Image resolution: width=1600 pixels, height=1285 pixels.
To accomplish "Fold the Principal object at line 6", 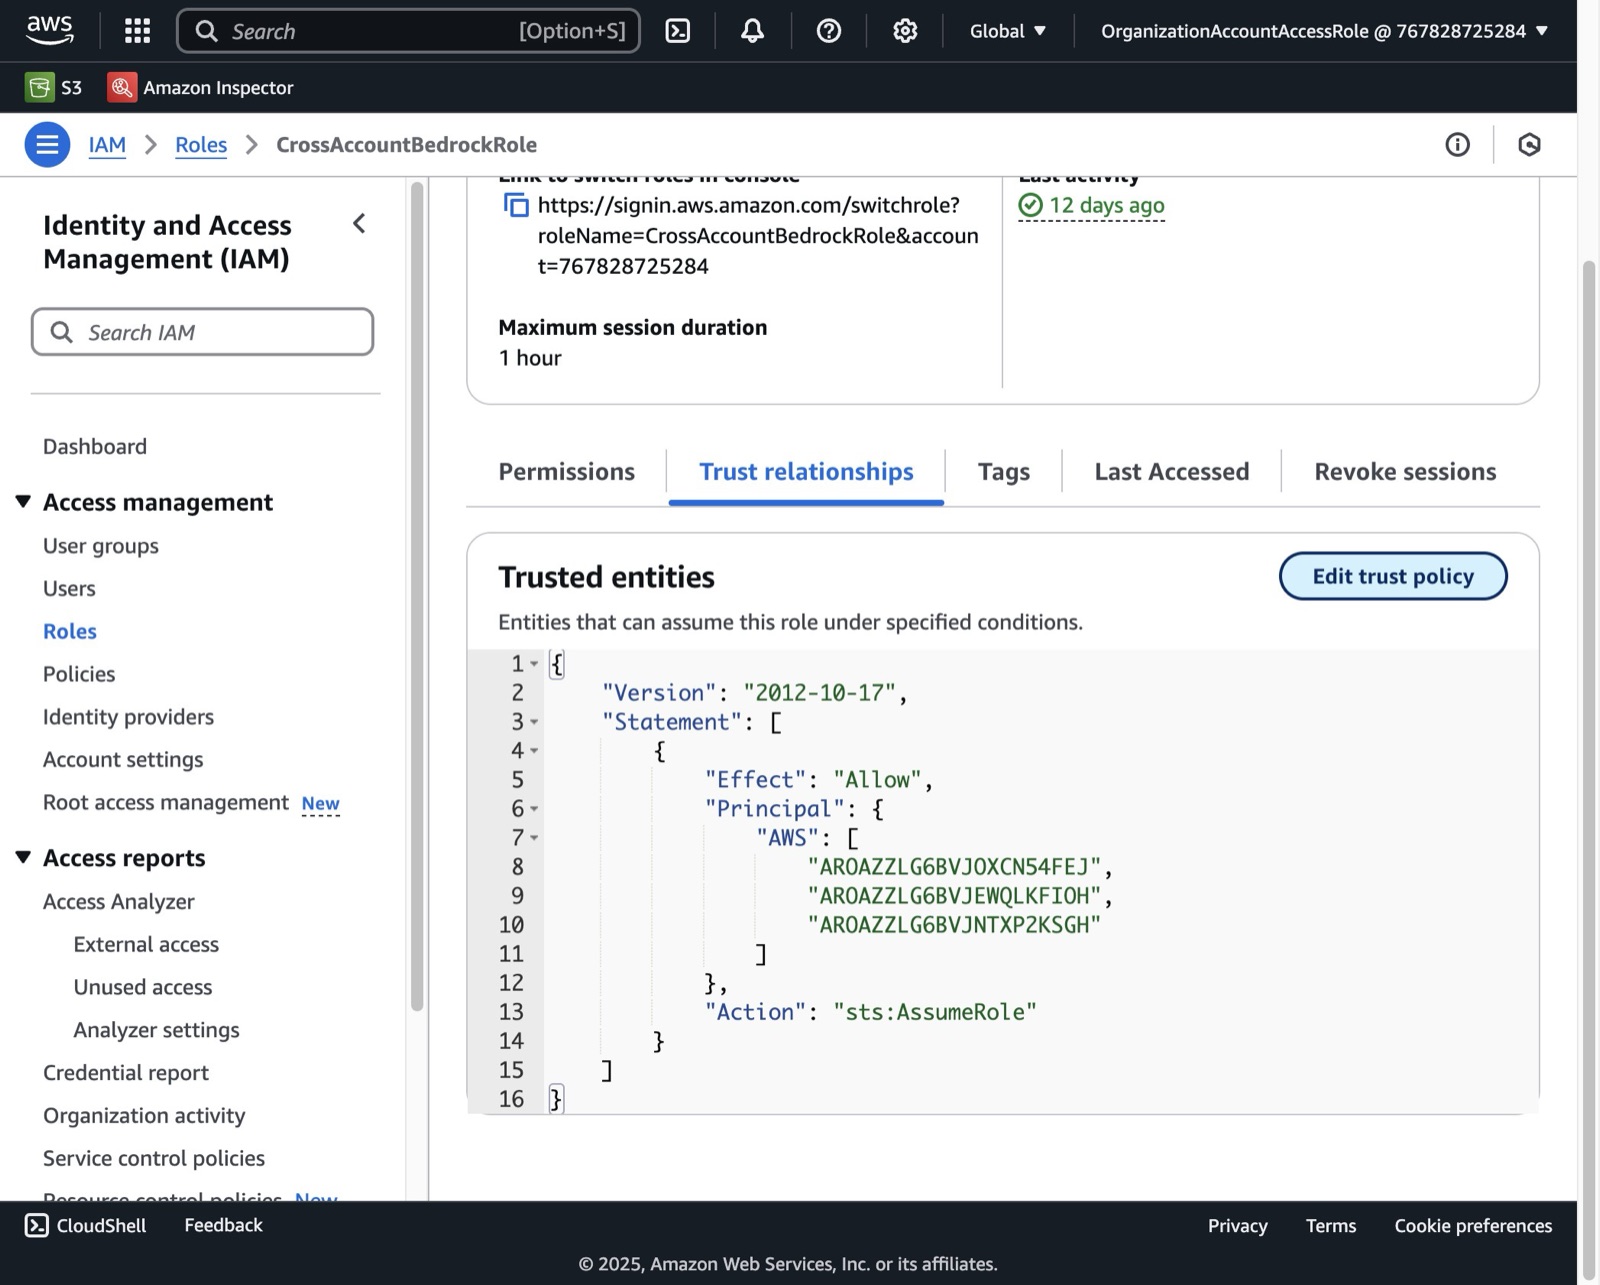I will [534, 809].
